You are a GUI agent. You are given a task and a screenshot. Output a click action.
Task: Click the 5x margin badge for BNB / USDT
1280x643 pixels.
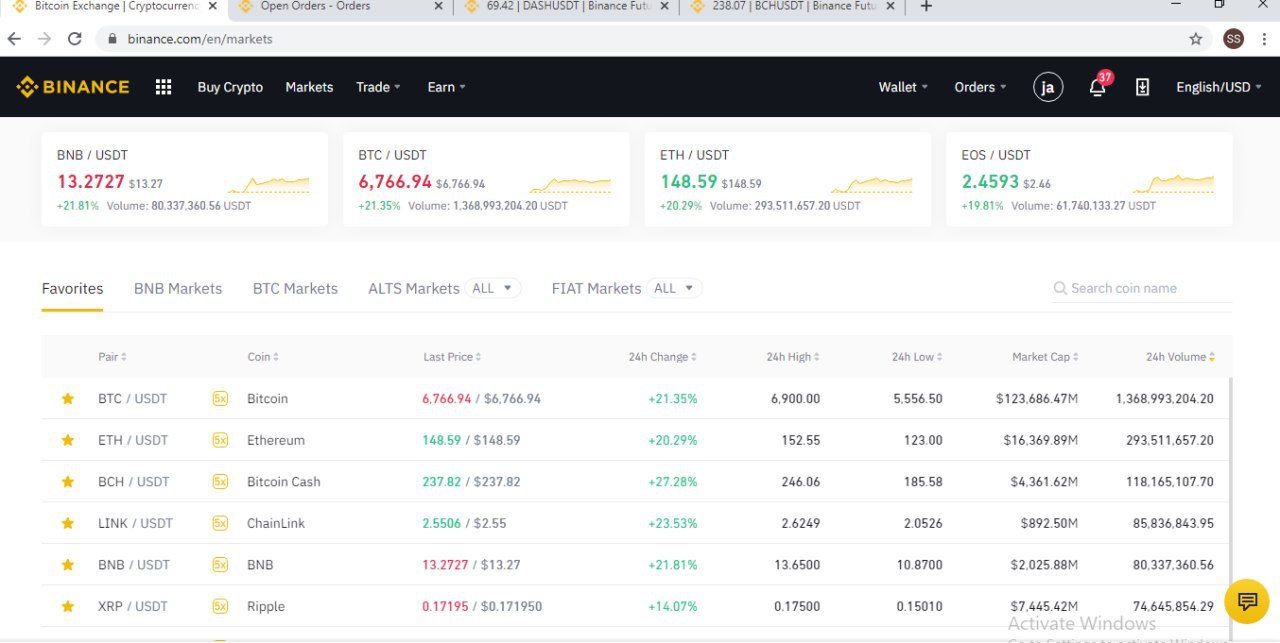pyautogui.click(x=220, y=565)
